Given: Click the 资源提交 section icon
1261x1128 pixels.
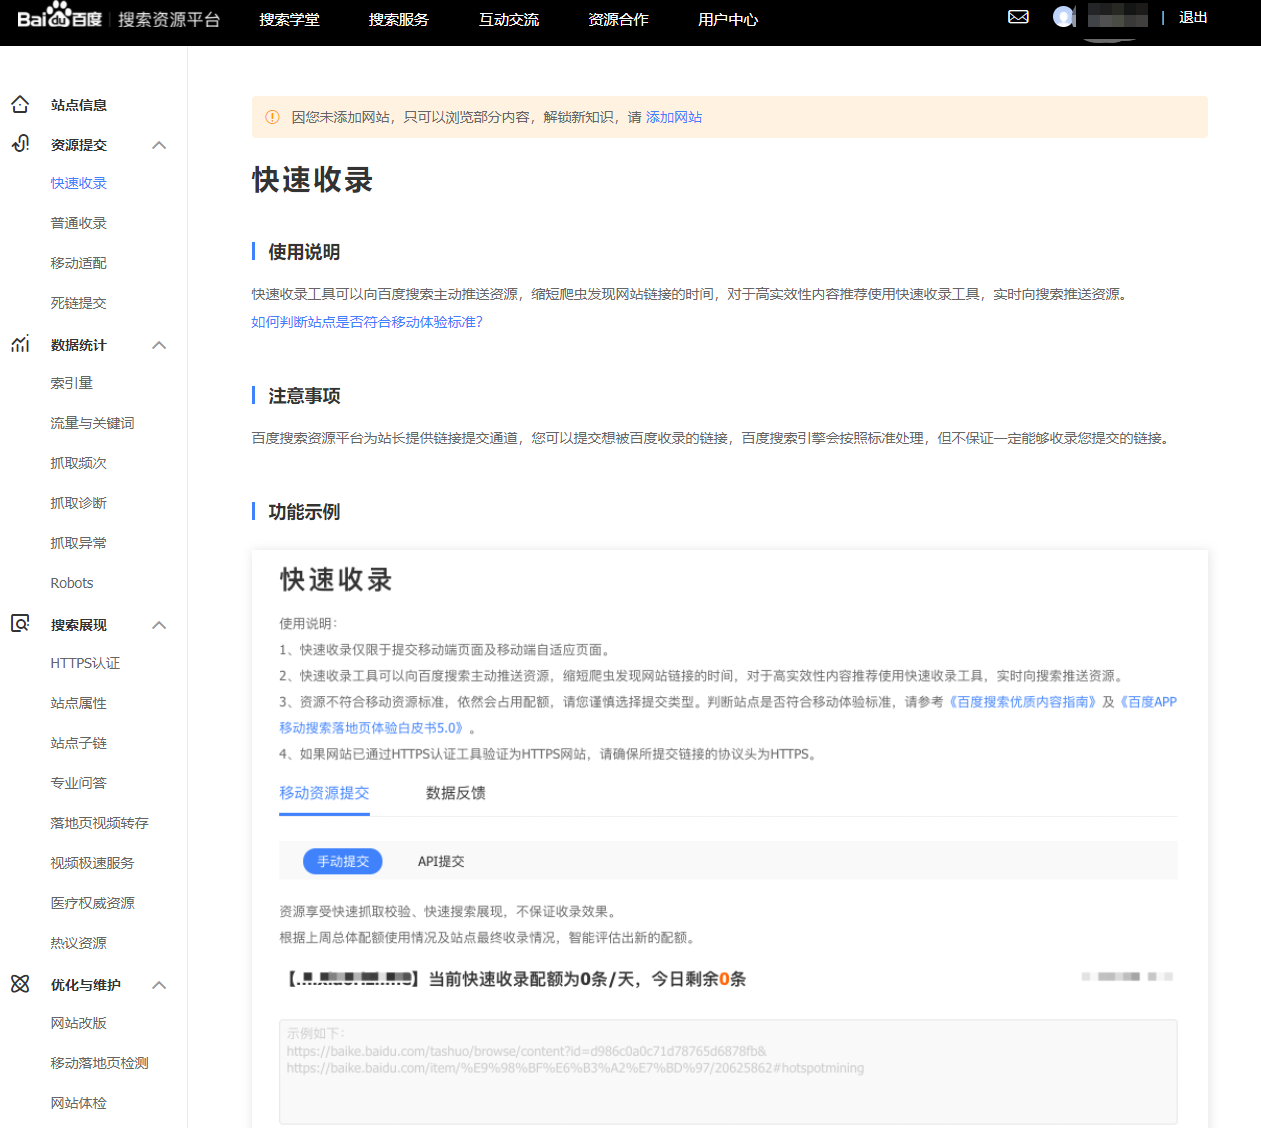Looking at the screenshot, I should tap(20, 144).
